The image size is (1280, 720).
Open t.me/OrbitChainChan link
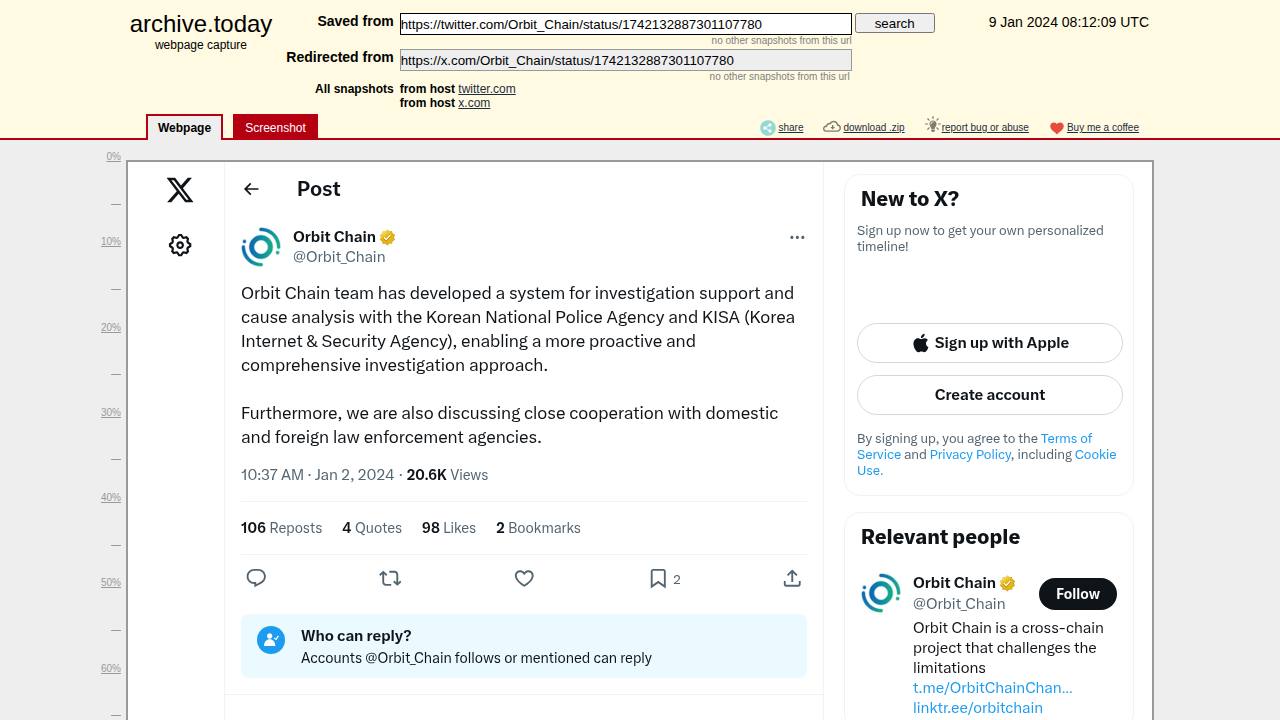point(992,688)
